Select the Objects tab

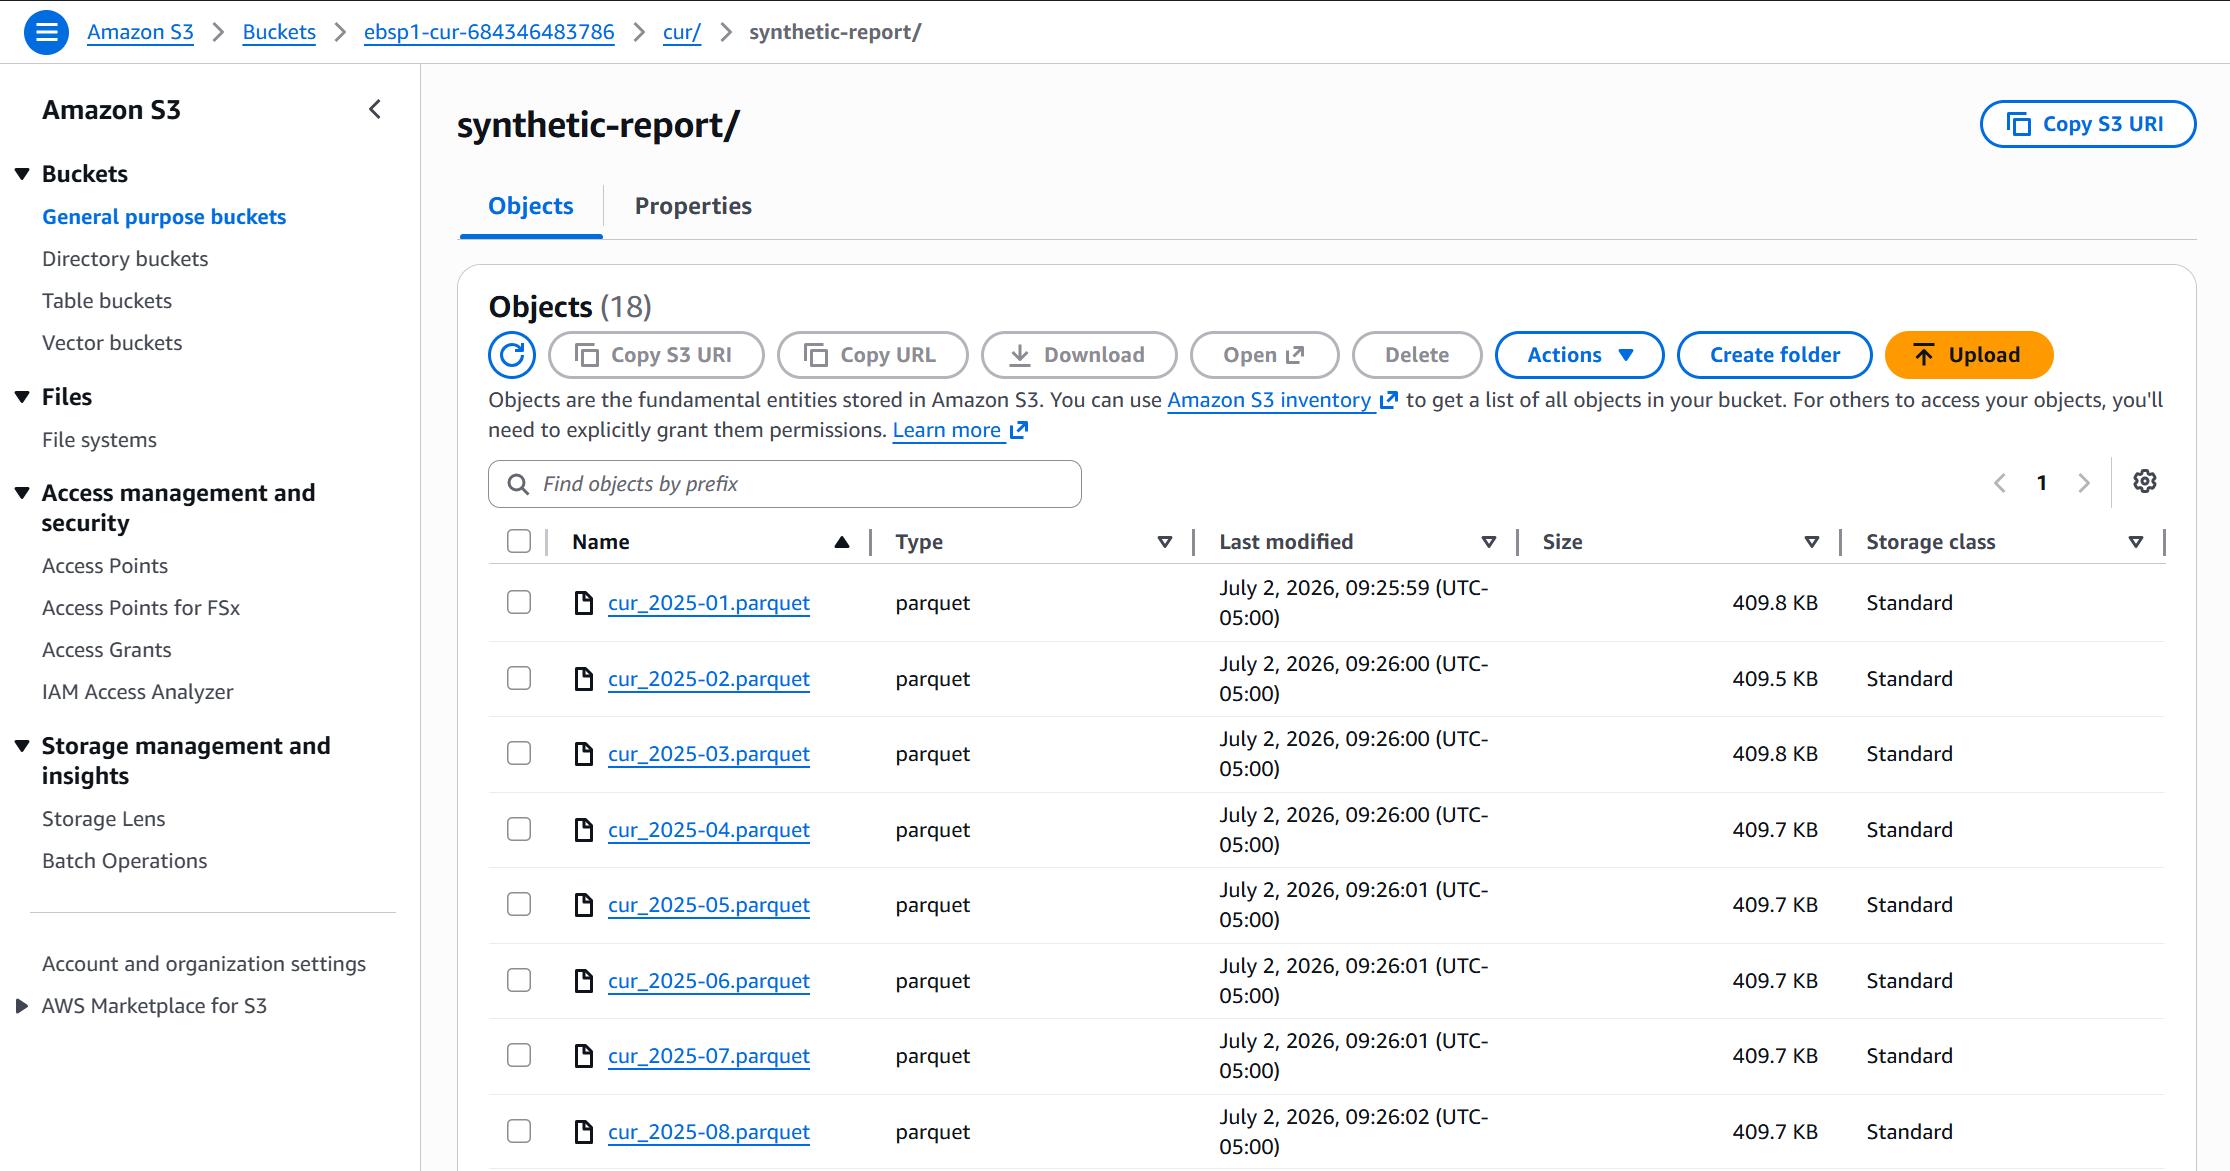pyautogui.click(x=531, y=206)
